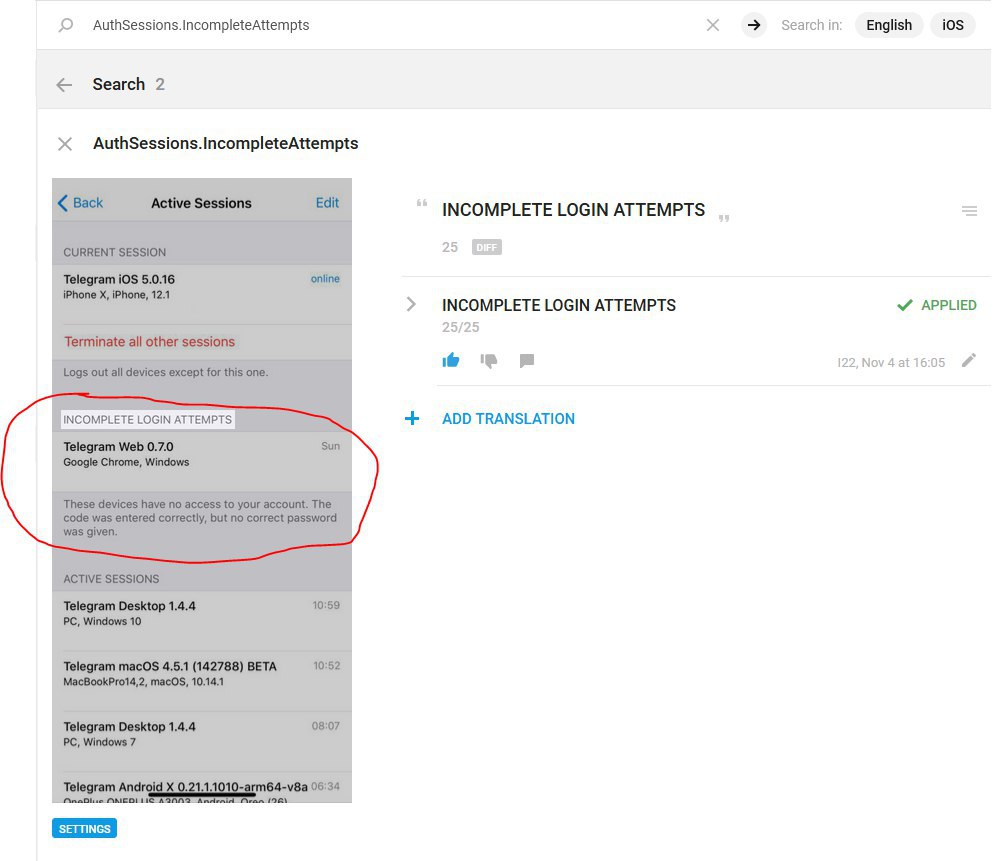This screenshot has height=861, width=998.
Task: Click ADD TRANSLATION link
Action: click(x=509, y=419)
